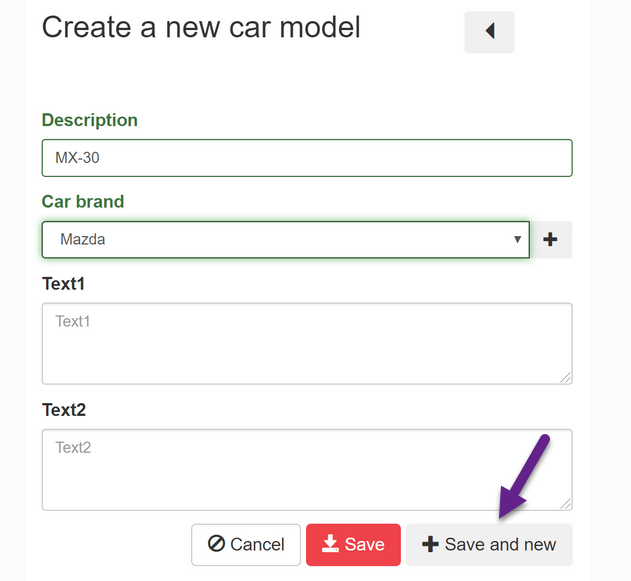Open the Car brand dropdown showing Mazda
The width and height of the screenshot is (631, 581).
285,240
